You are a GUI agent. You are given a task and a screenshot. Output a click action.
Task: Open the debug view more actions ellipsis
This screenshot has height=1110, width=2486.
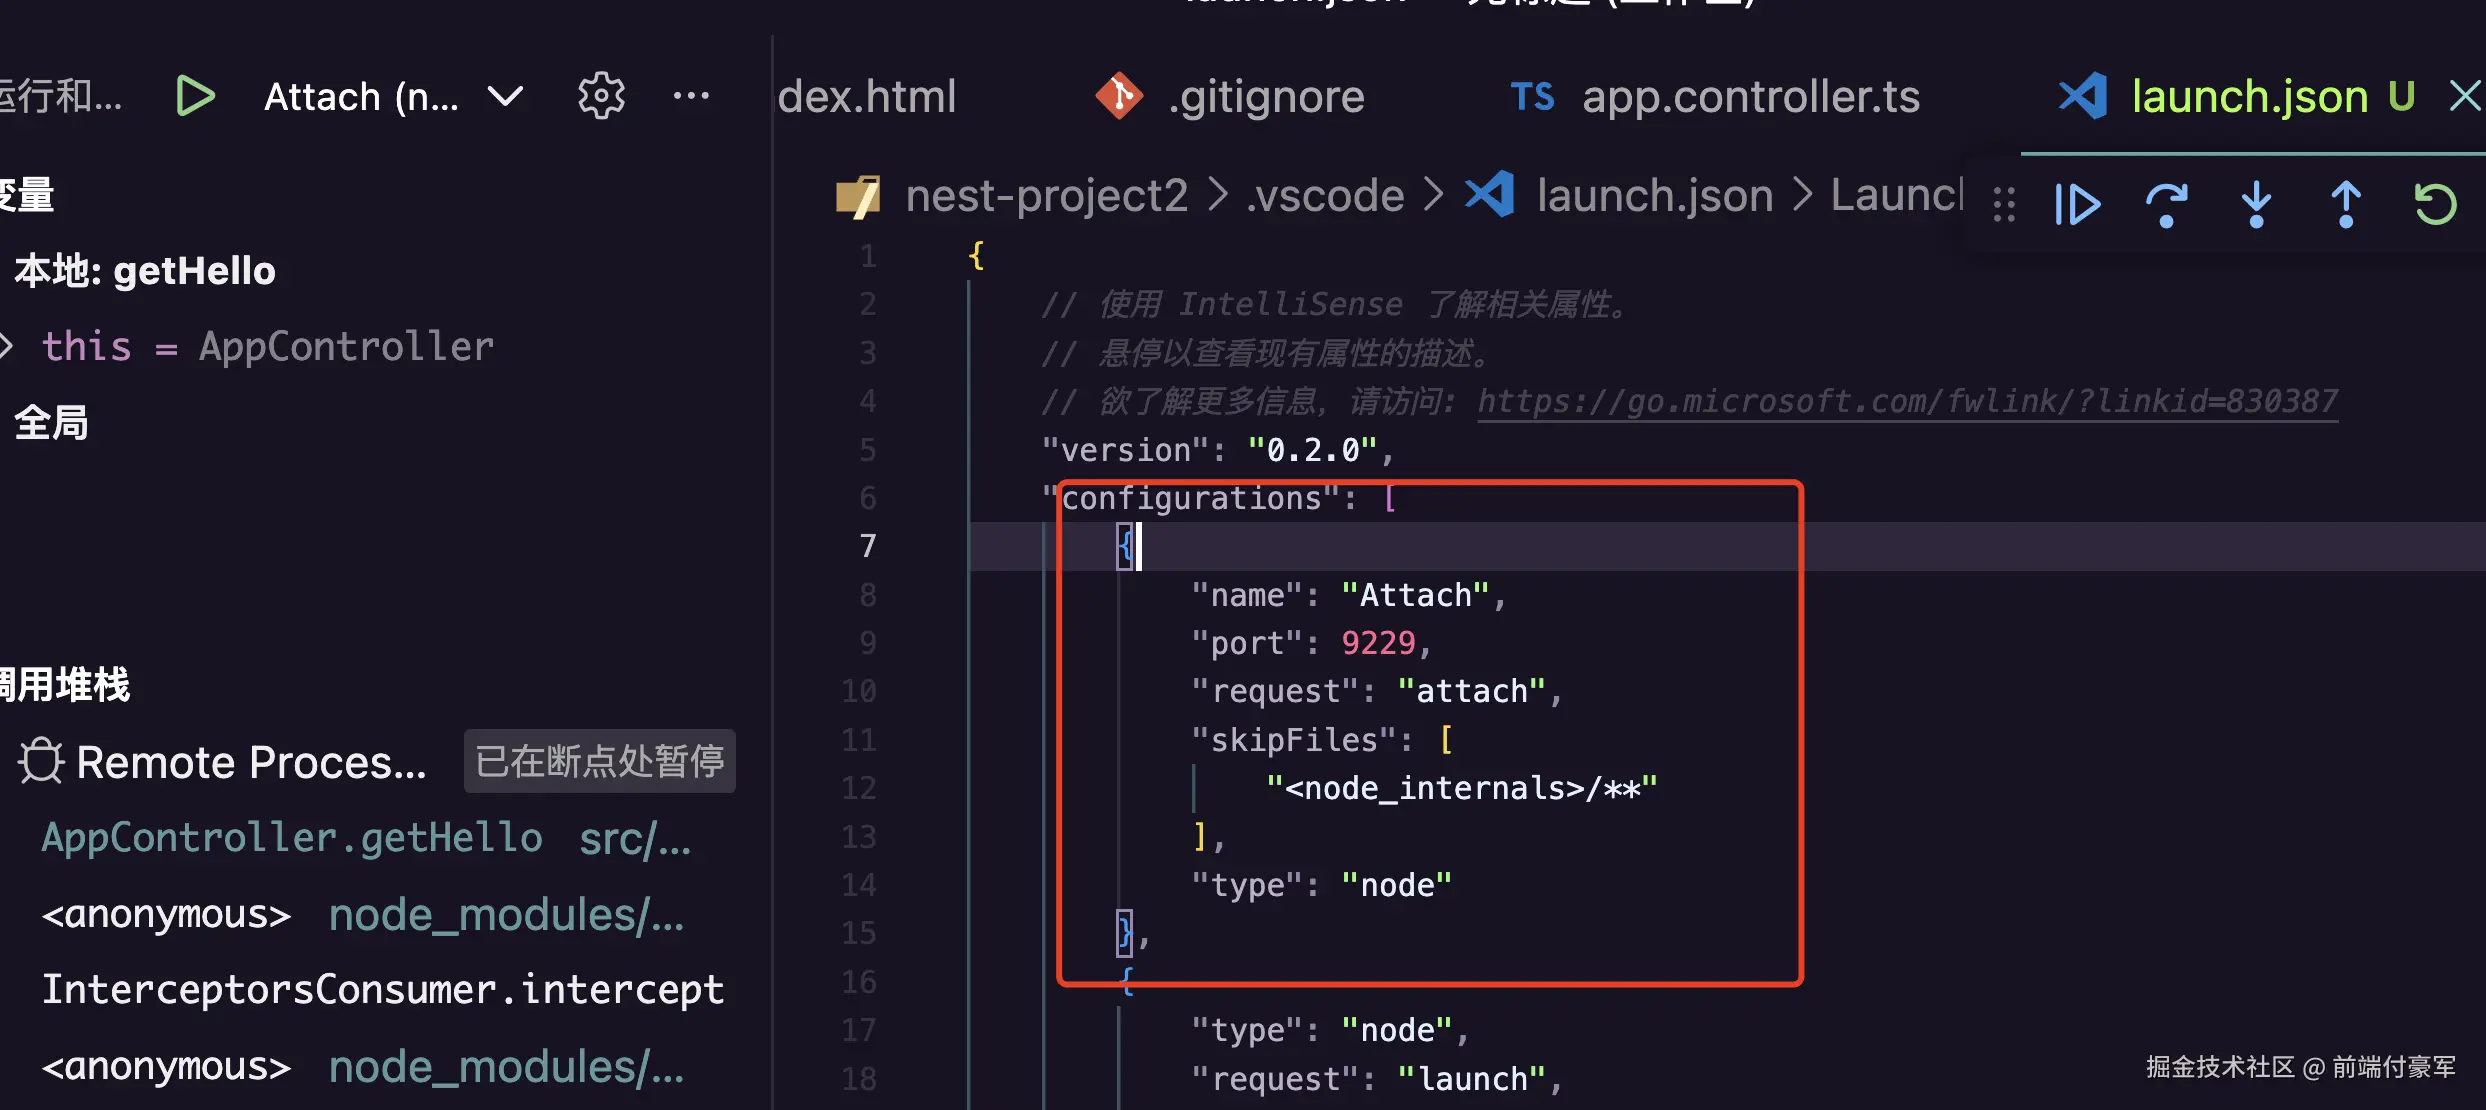691,97
